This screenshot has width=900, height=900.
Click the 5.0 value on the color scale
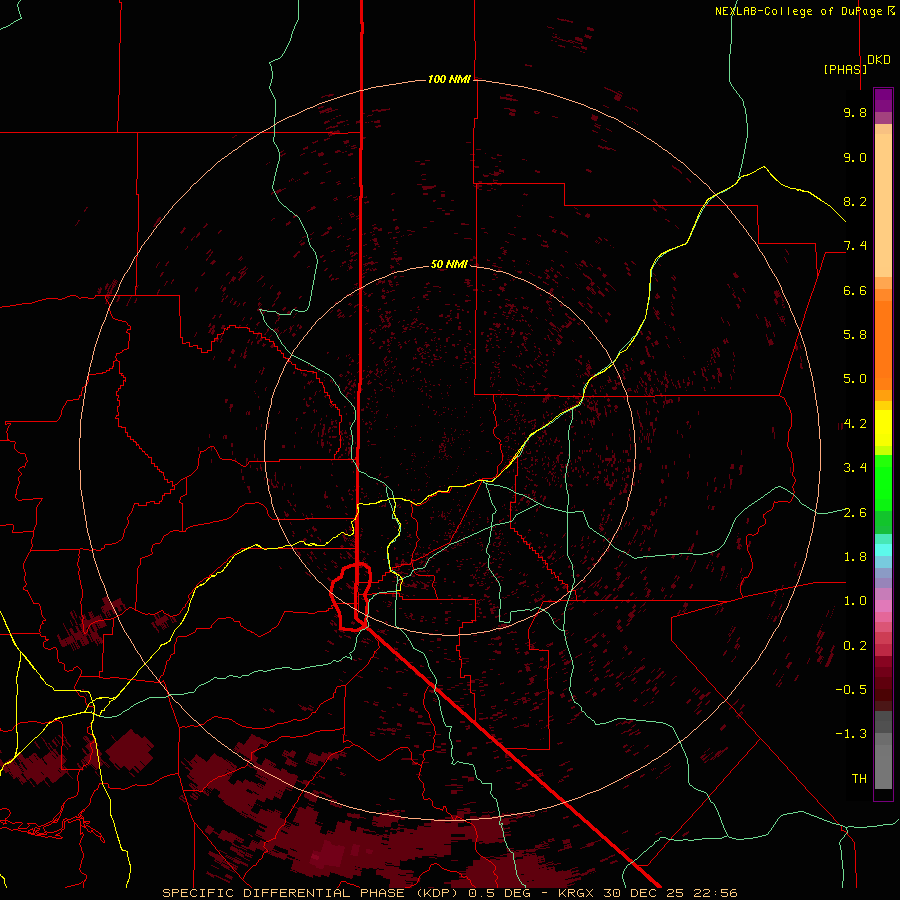point(855,379)
